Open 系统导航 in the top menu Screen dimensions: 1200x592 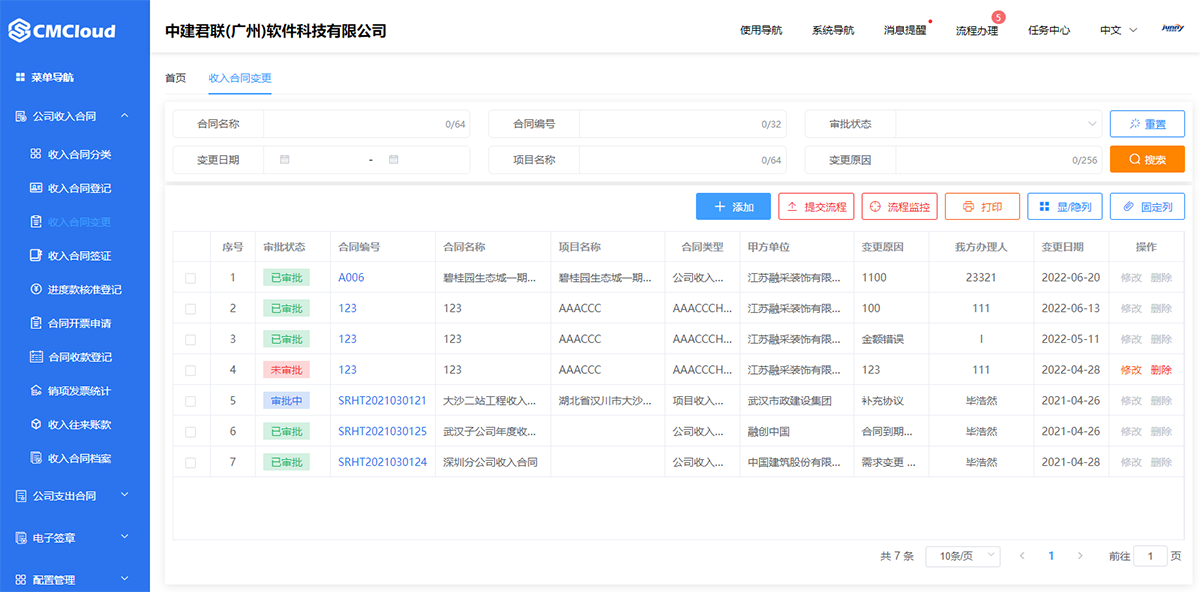833,30
